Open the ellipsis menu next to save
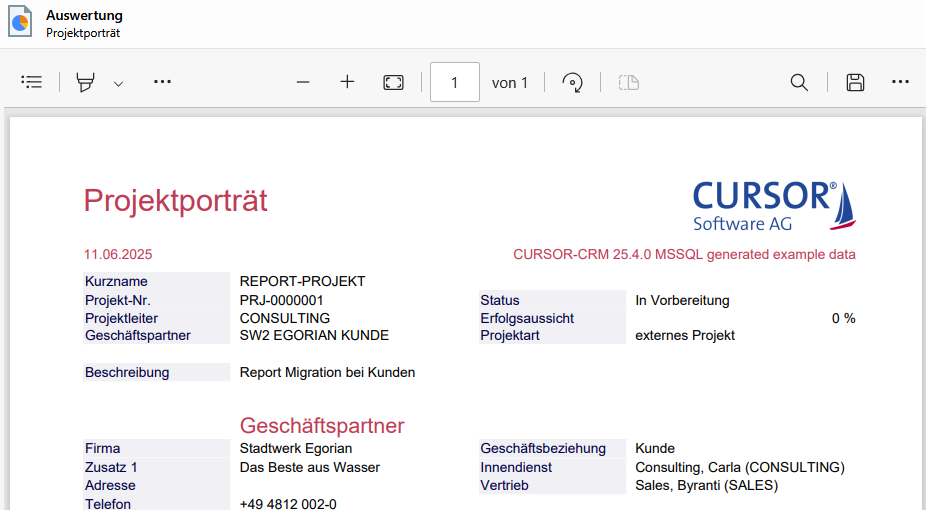This screenshot has height=510, width=926. (900, 82)
